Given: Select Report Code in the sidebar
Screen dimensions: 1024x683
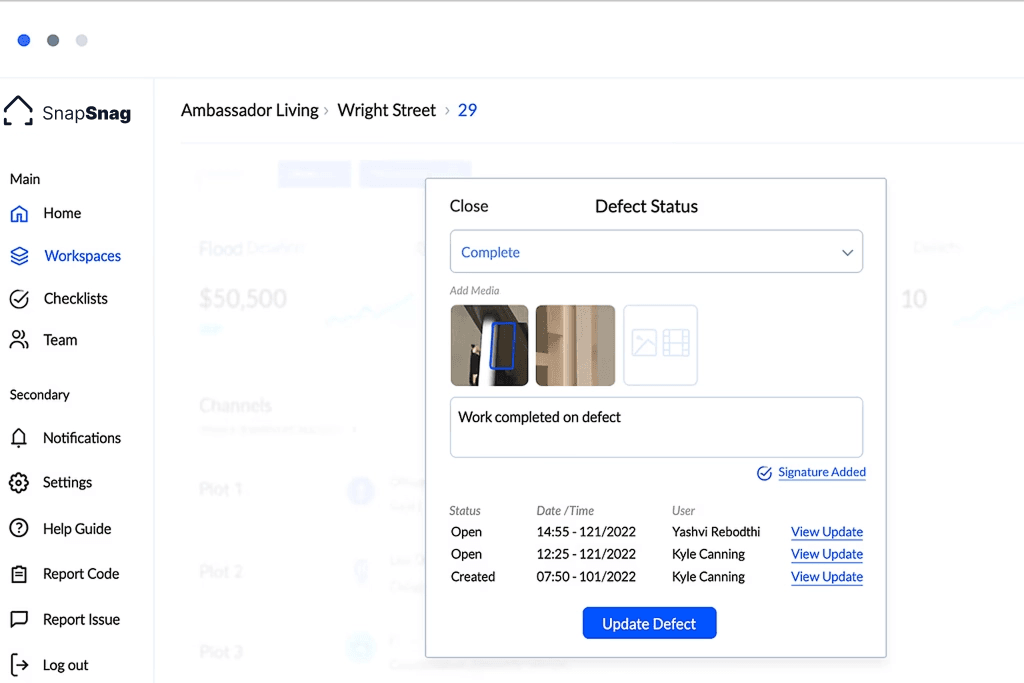Looking at the screenshot, I should point(80,574).
